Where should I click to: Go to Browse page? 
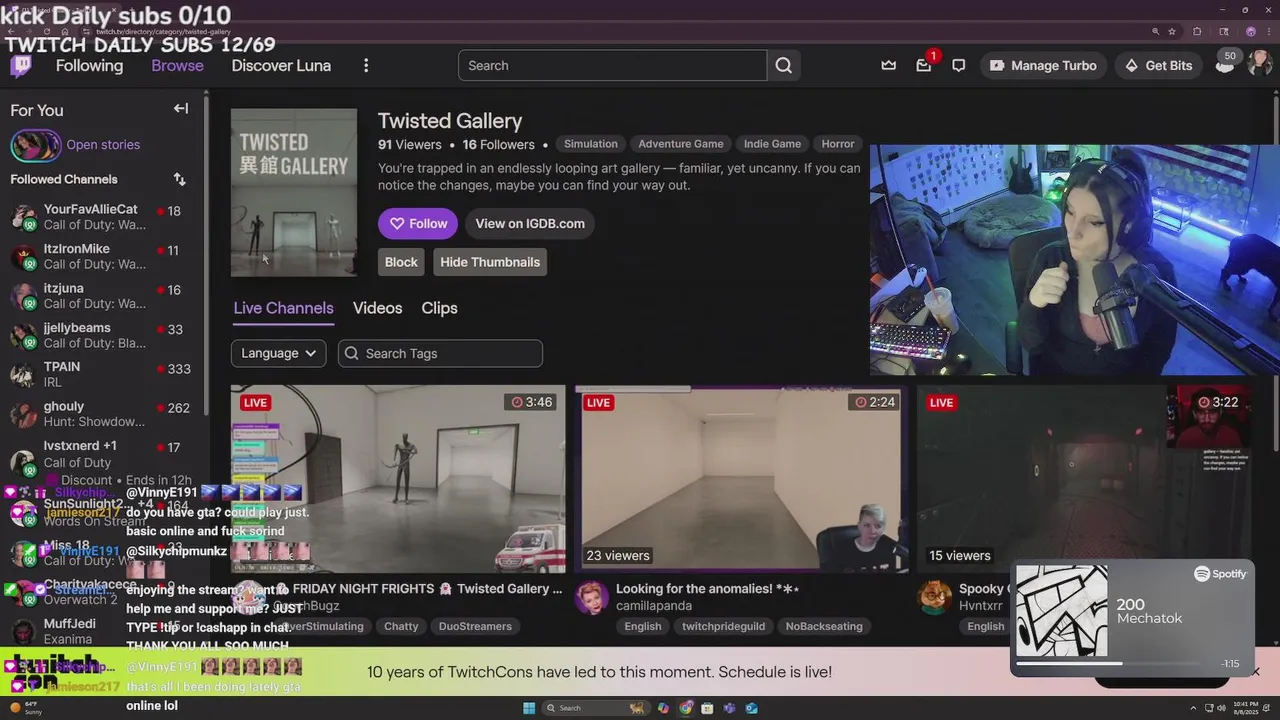pyautogui.click(x=177, y=65)
